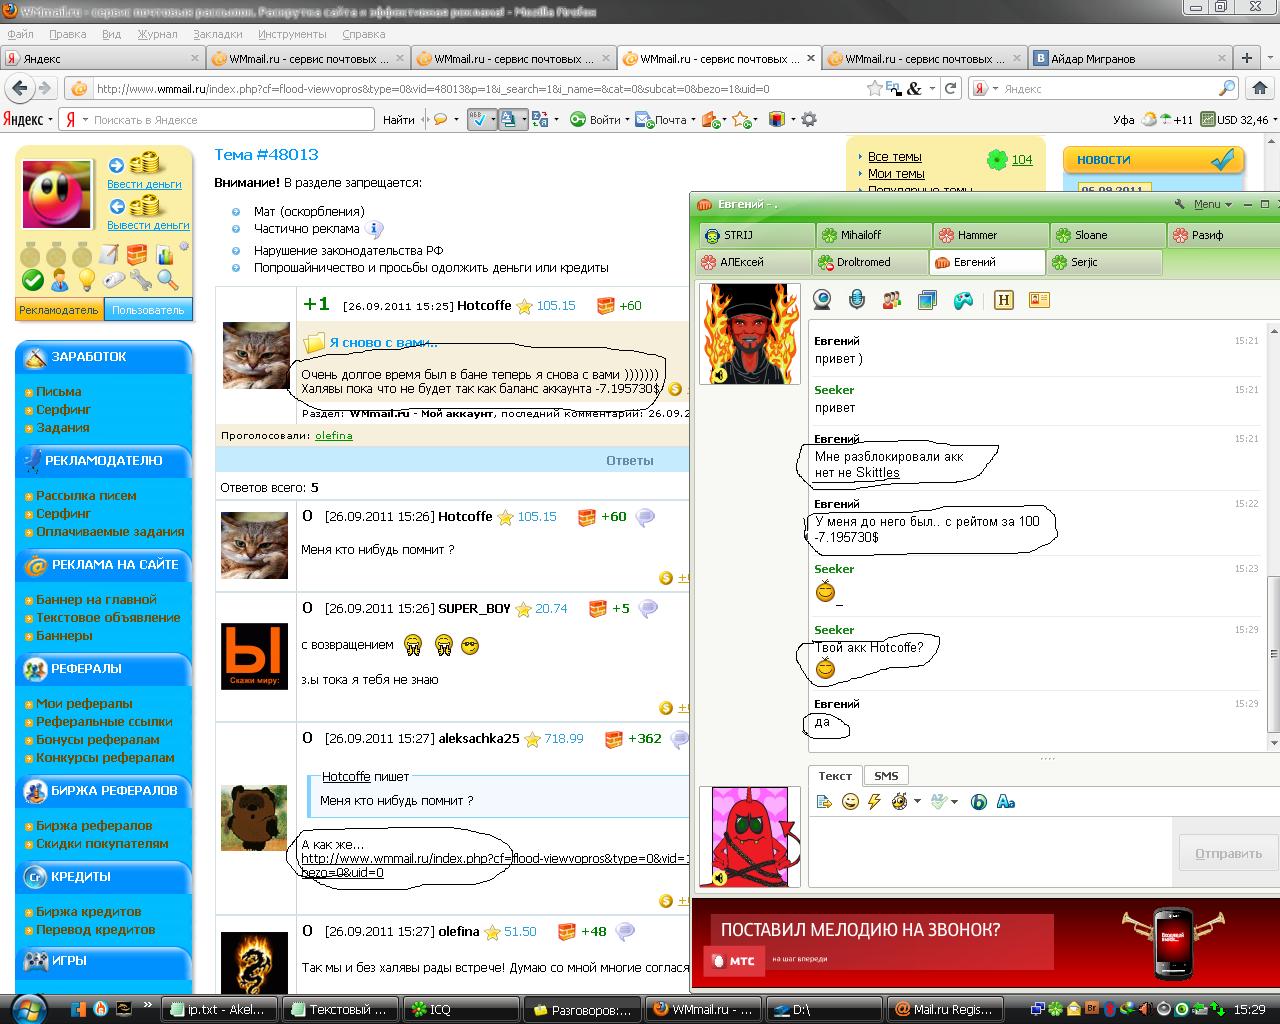Image resolution: width=1280 pixels, height=1024 pixels.
Task: Toggle the page translate button in Yandex bar
Action: [510, 119]
